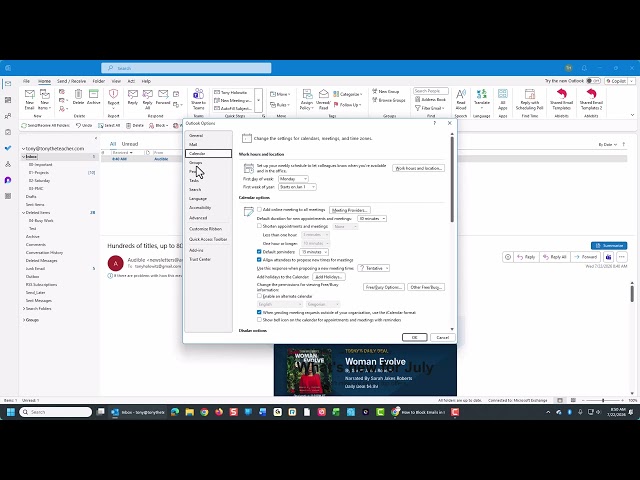Open the default meeting duration dropdown
This screenshot has height=480, width=640.
click(372, 218)
